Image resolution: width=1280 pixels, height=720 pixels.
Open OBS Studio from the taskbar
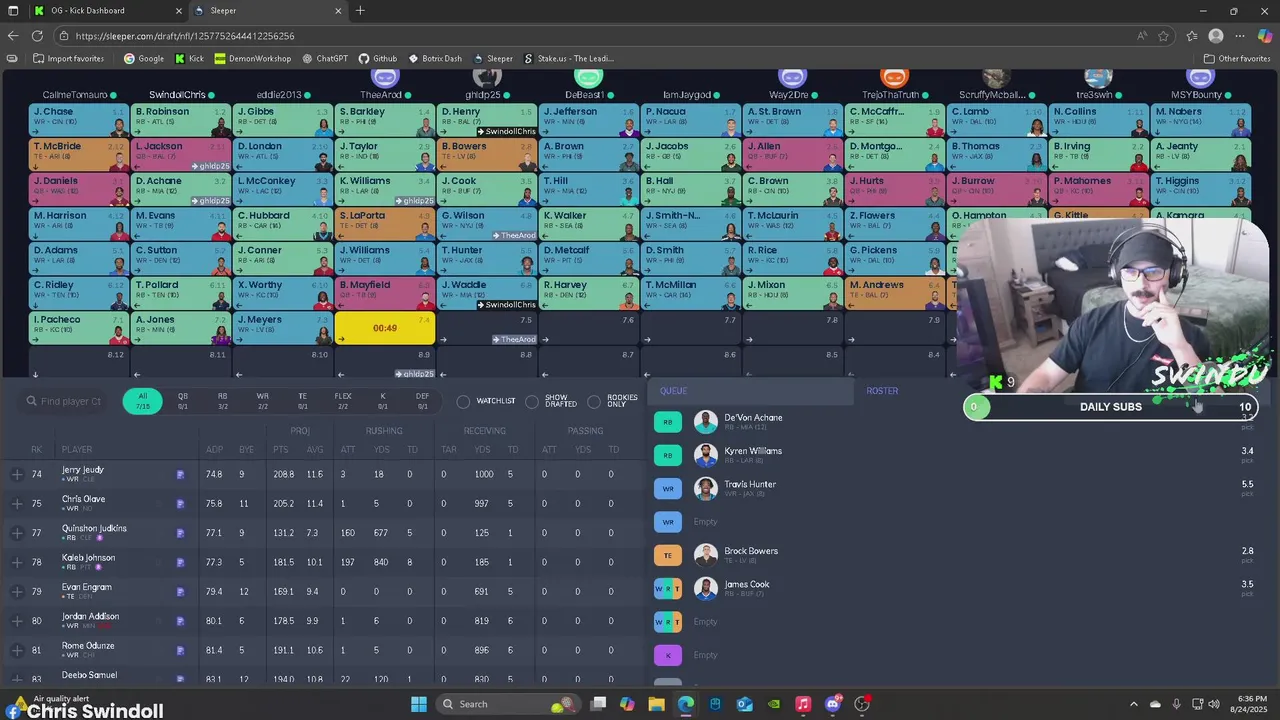point(862,704)
